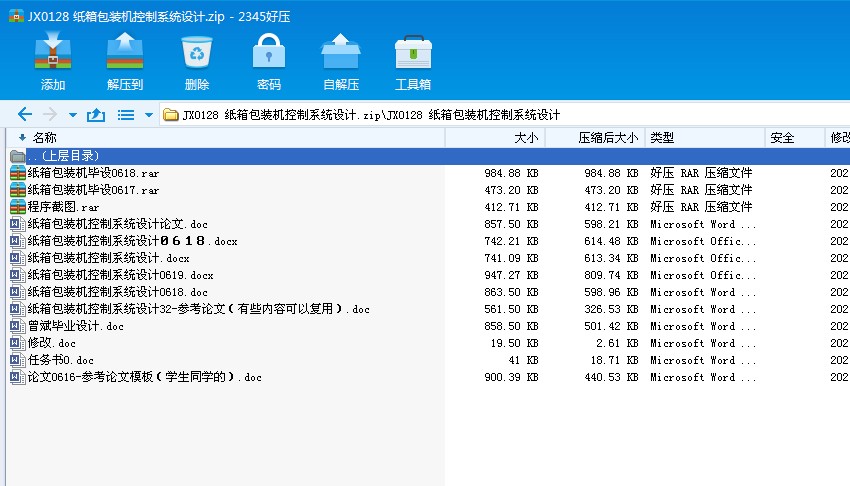Click compressed size 440.53 KB cell
Image resolution: width=850 pixels, height=486 pixels.
pos(611,377)
